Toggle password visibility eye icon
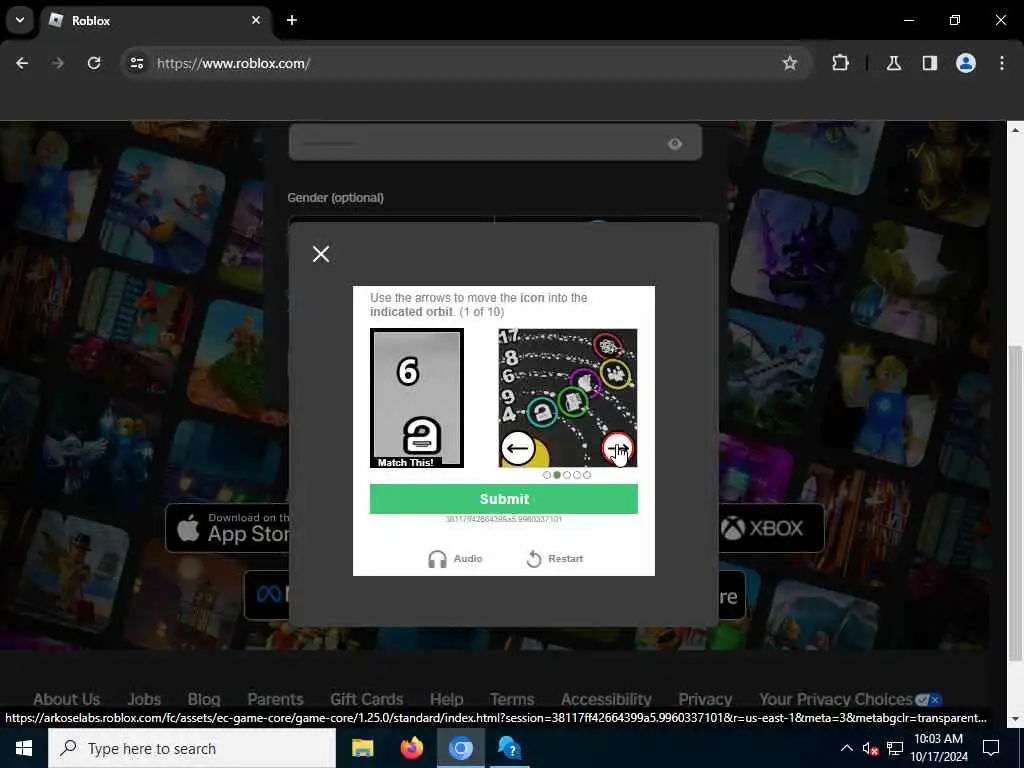The image size is (1024, 768). (x=675, y=144)
